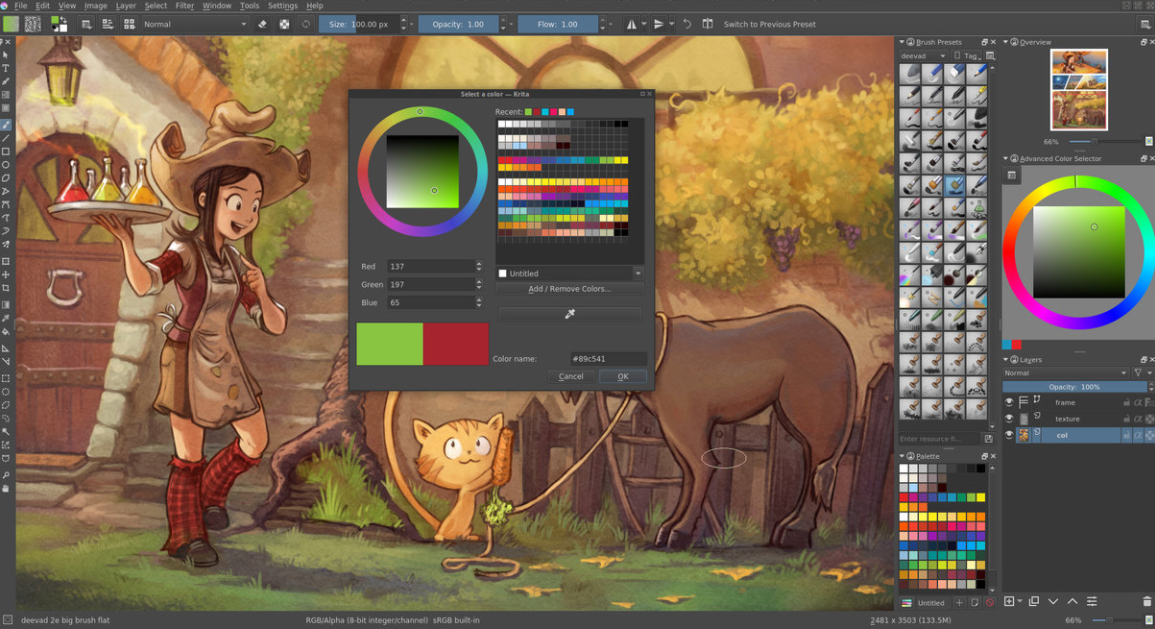Click Add / Remove Colors button

click(x=569, y=289)
